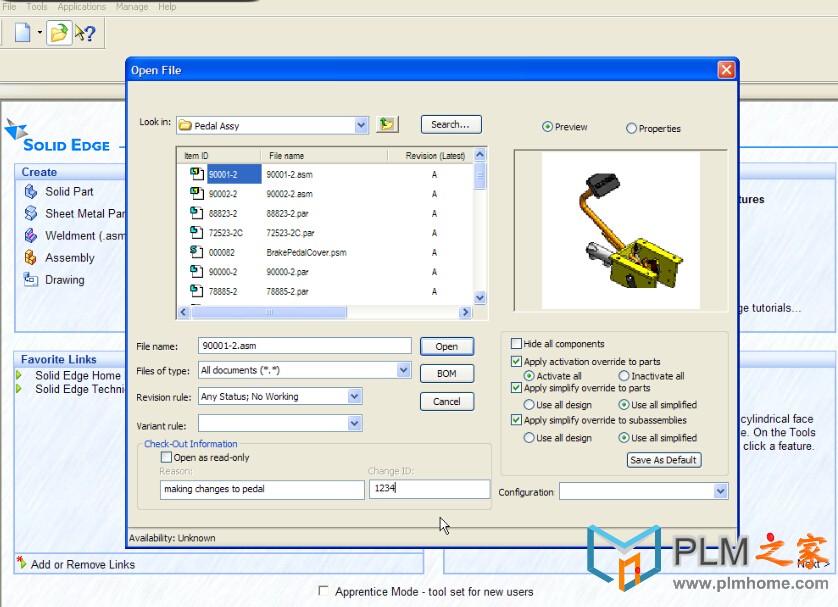Open the Help menu
838x607 pixels.
click(167, 6)
